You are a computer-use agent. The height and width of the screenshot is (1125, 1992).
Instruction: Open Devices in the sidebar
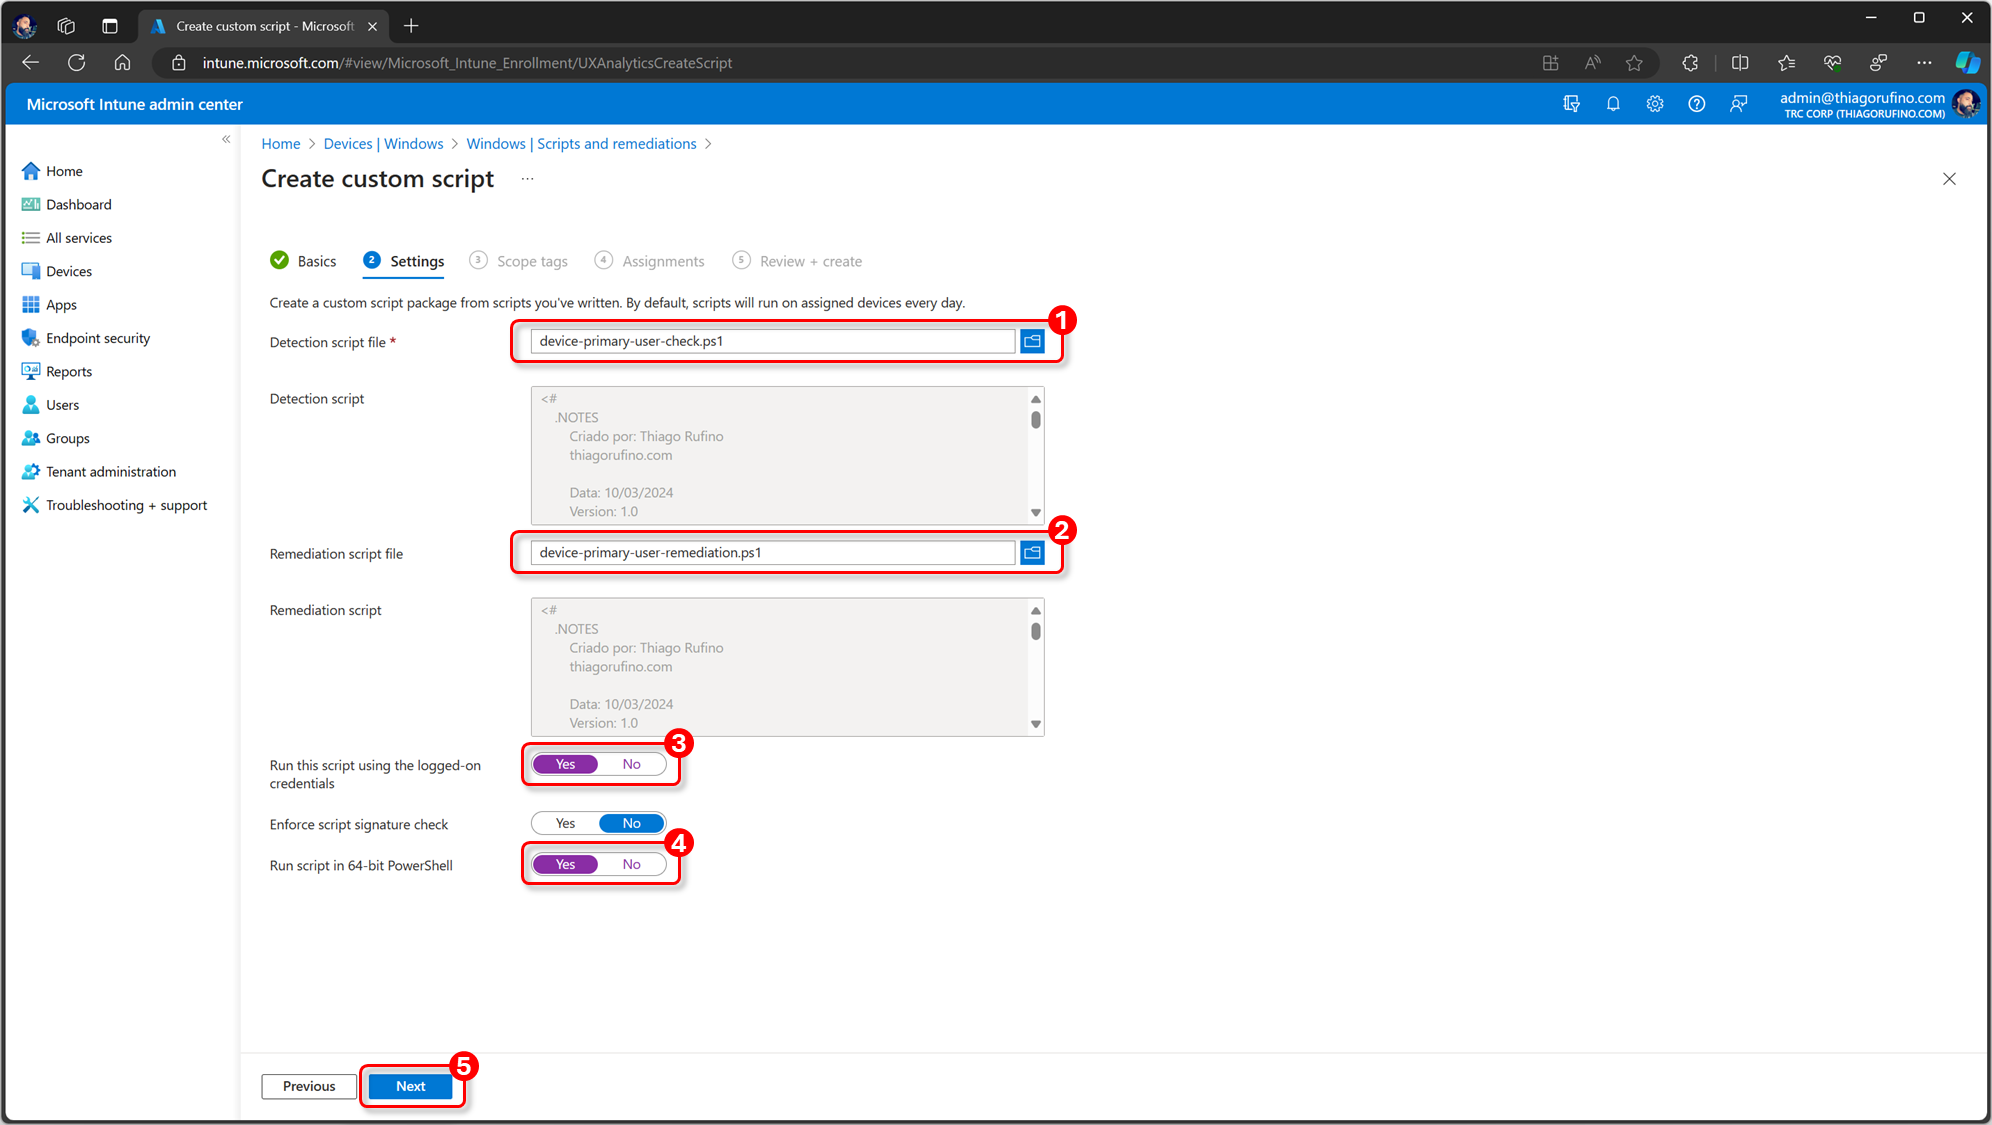[57, 271]
